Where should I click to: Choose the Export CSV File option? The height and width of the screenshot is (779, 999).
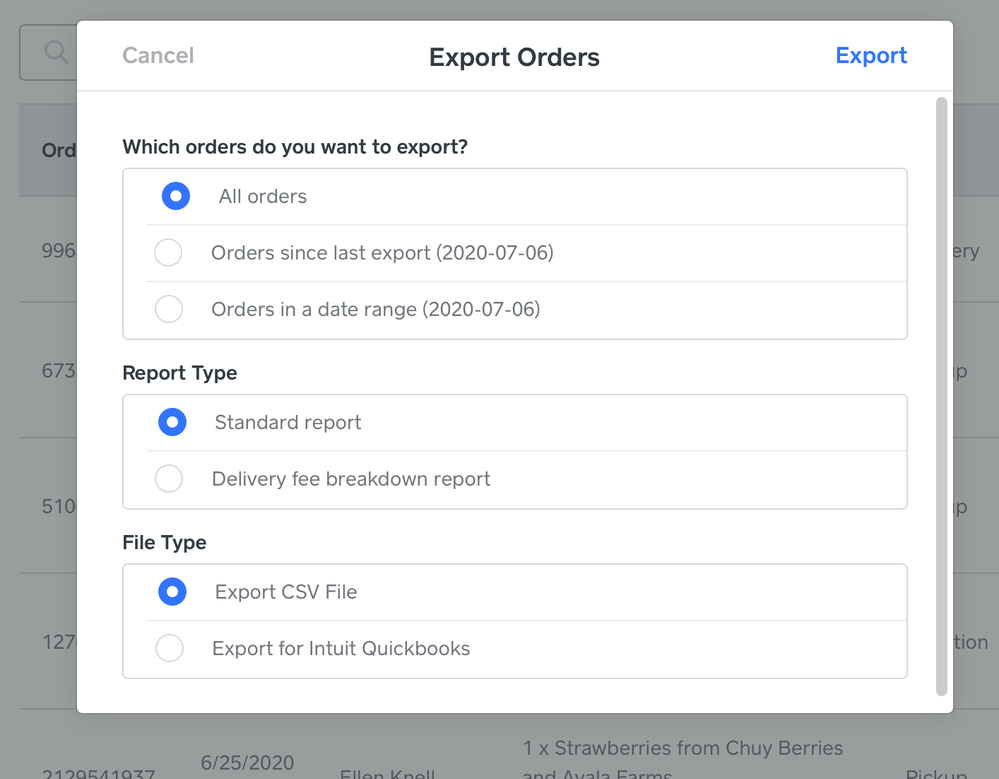(x=172, y=593)
